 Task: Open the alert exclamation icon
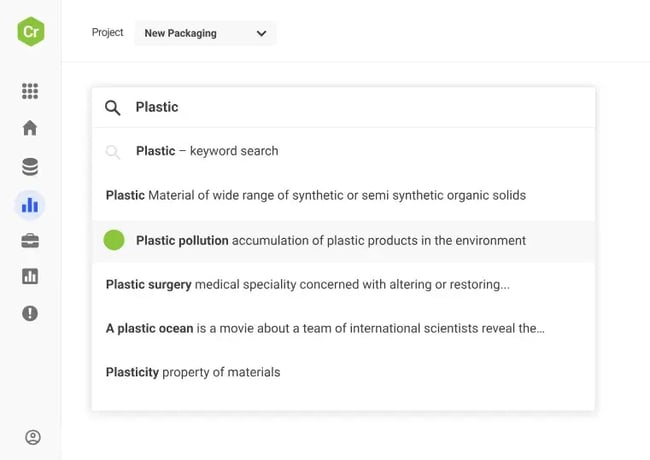(x=30, y=313)
